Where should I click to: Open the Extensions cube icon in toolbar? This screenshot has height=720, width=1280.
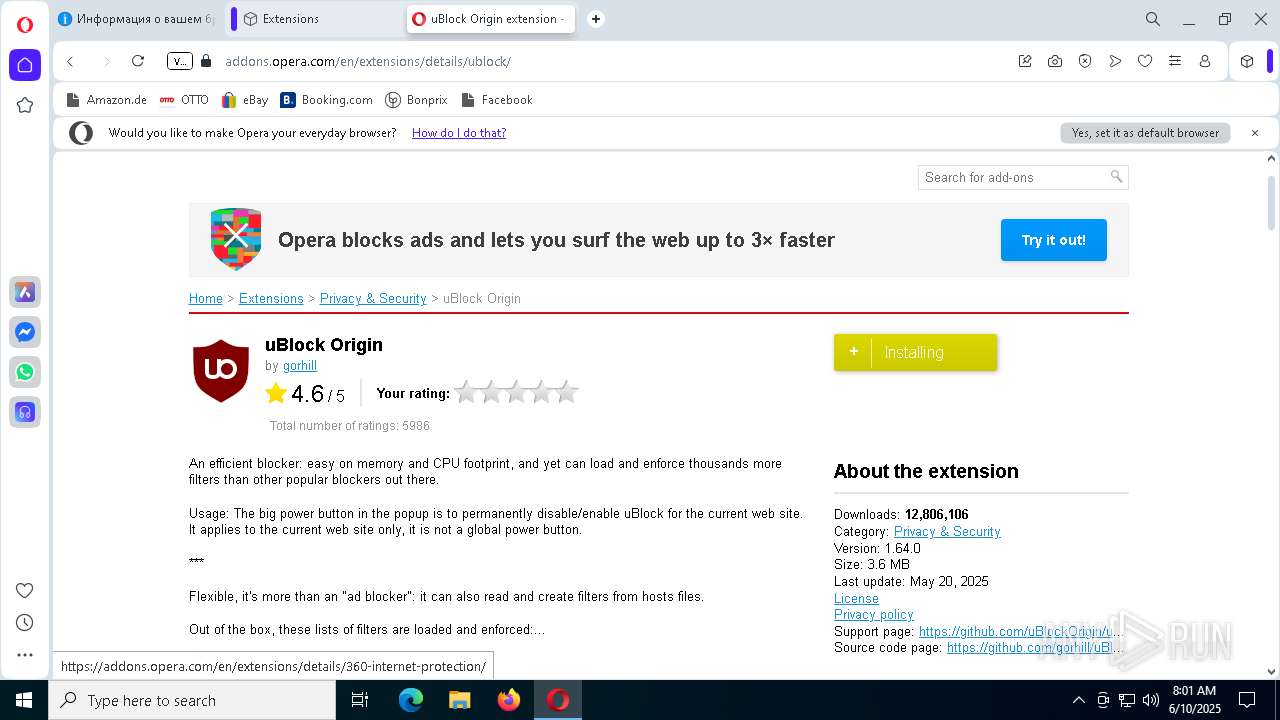point(1247,61)
